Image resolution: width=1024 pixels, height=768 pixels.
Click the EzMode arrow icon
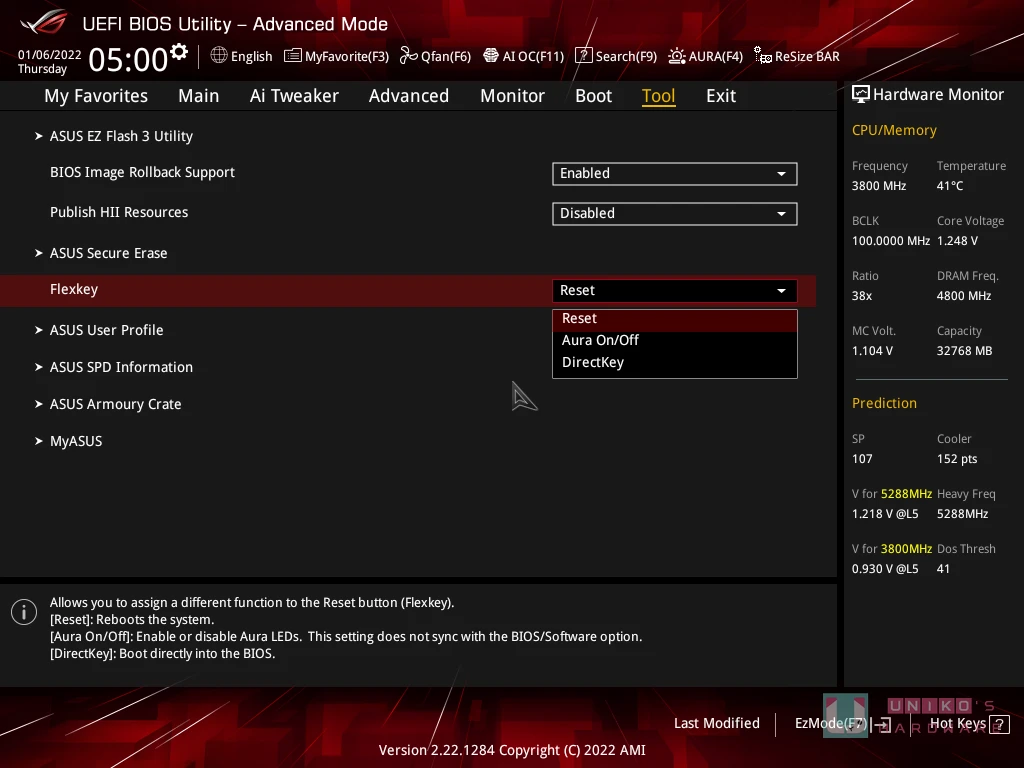click(882, 724)
